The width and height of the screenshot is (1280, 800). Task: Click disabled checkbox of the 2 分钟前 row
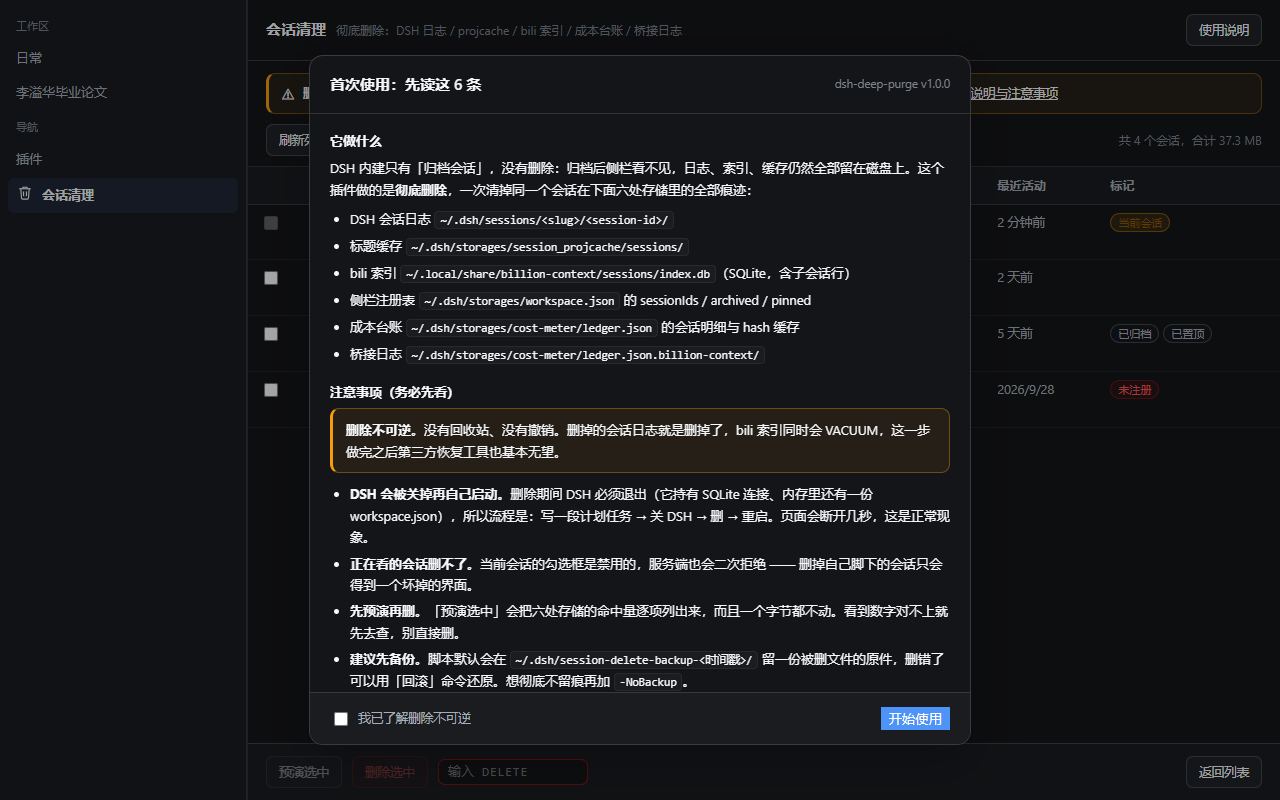tap(271, 223)
